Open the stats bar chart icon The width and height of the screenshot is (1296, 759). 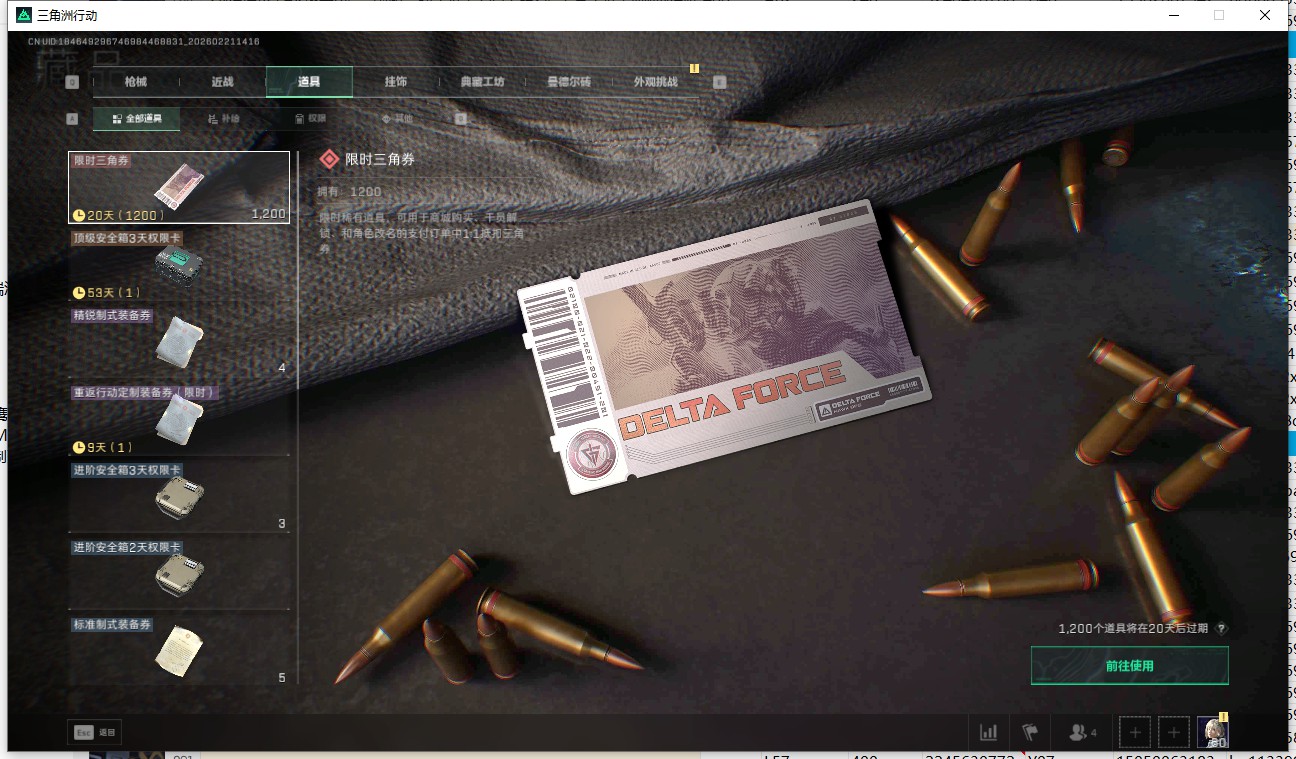pos(988,732)
